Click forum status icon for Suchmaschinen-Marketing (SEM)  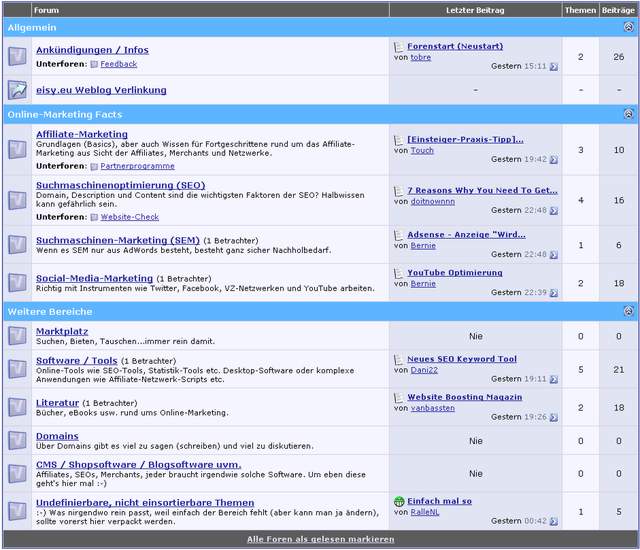click(x=17, y=245)
